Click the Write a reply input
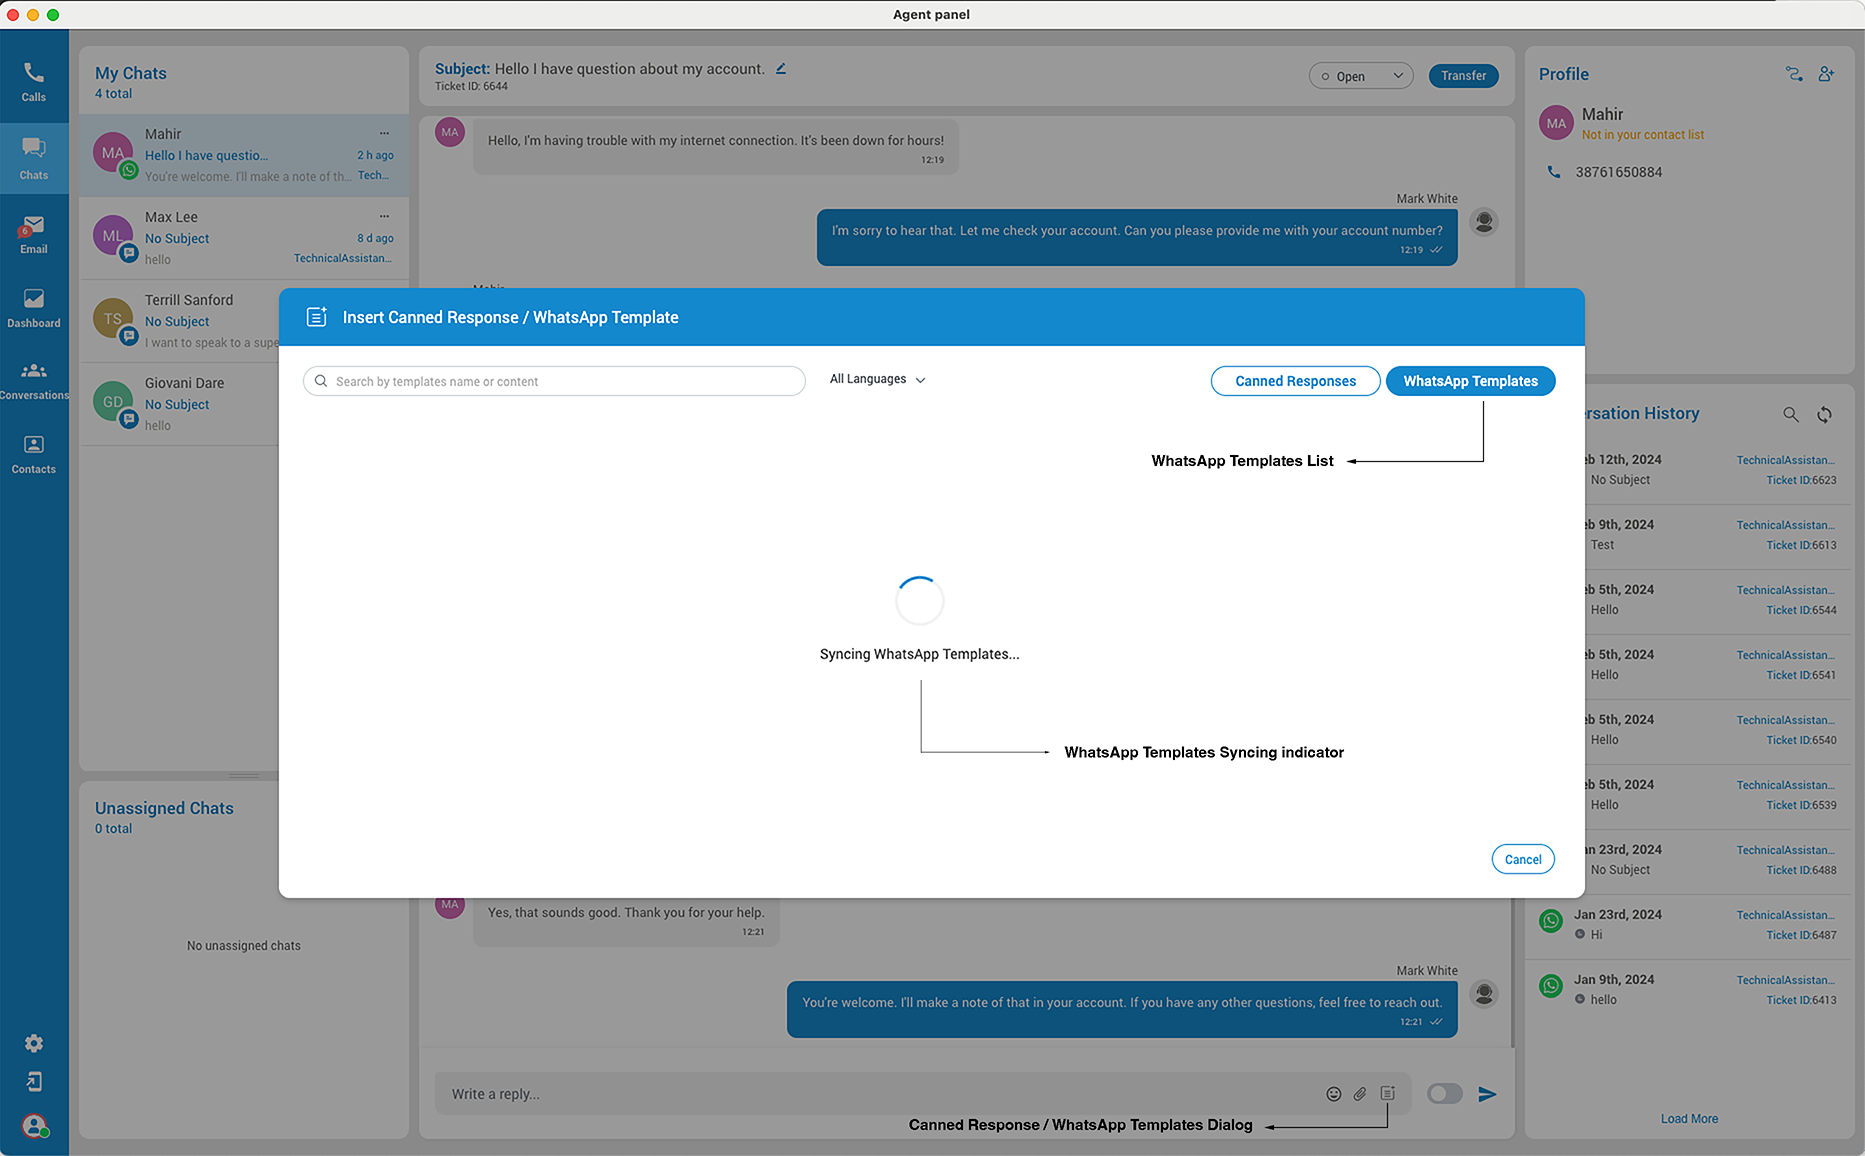1865x1156 pixels. pos(880,1094)
